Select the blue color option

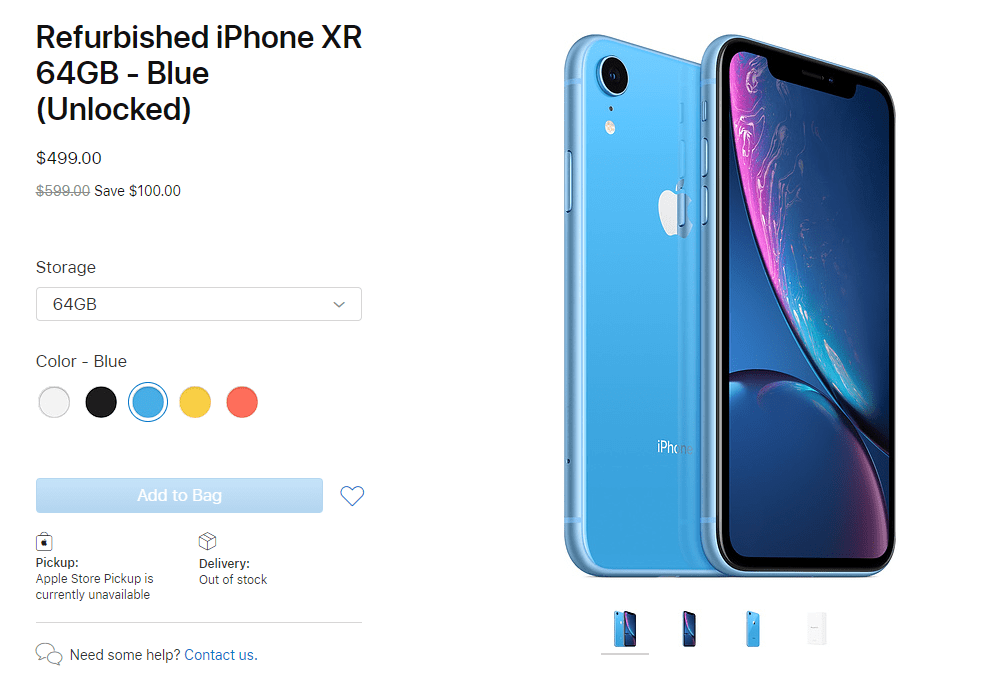click(x=148, y=402)
